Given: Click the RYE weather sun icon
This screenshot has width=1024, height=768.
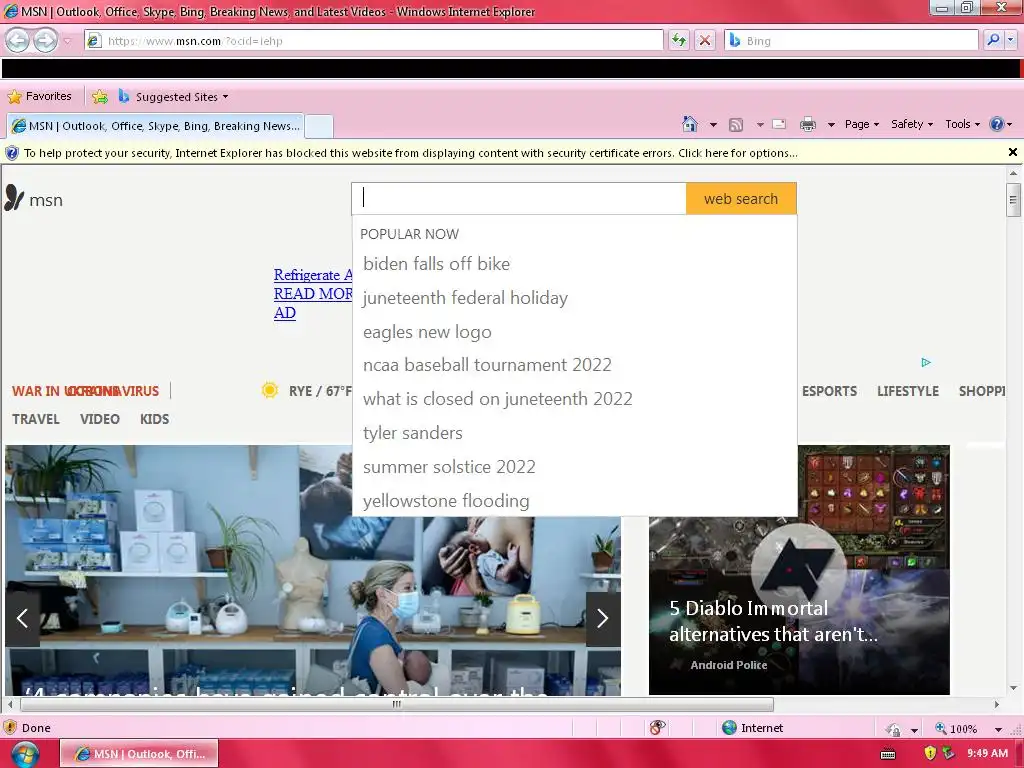Looking at the screenshot, I should pyautogui.click(x=270, y=391).
